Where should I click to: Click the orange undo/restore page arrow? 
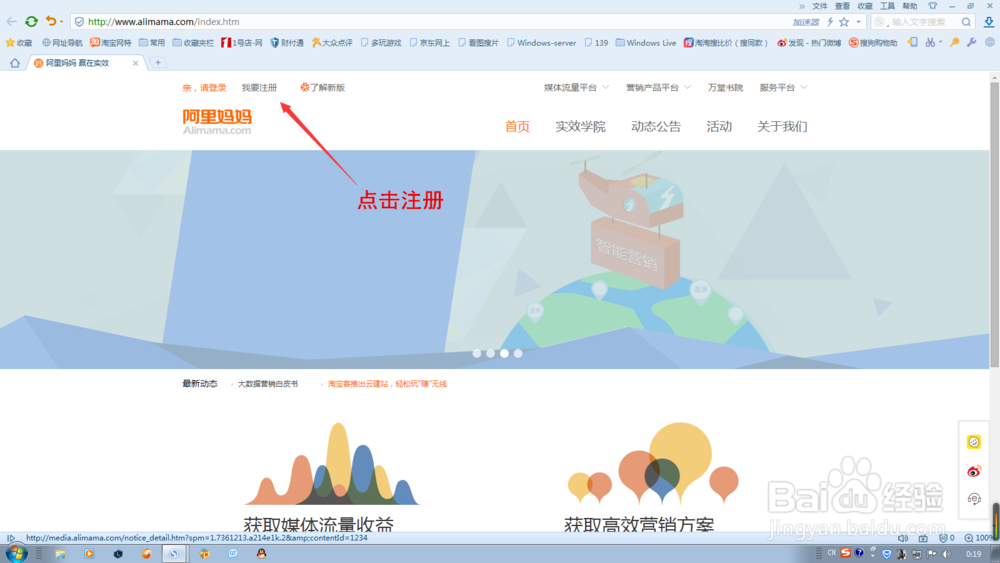click(50, 21)
